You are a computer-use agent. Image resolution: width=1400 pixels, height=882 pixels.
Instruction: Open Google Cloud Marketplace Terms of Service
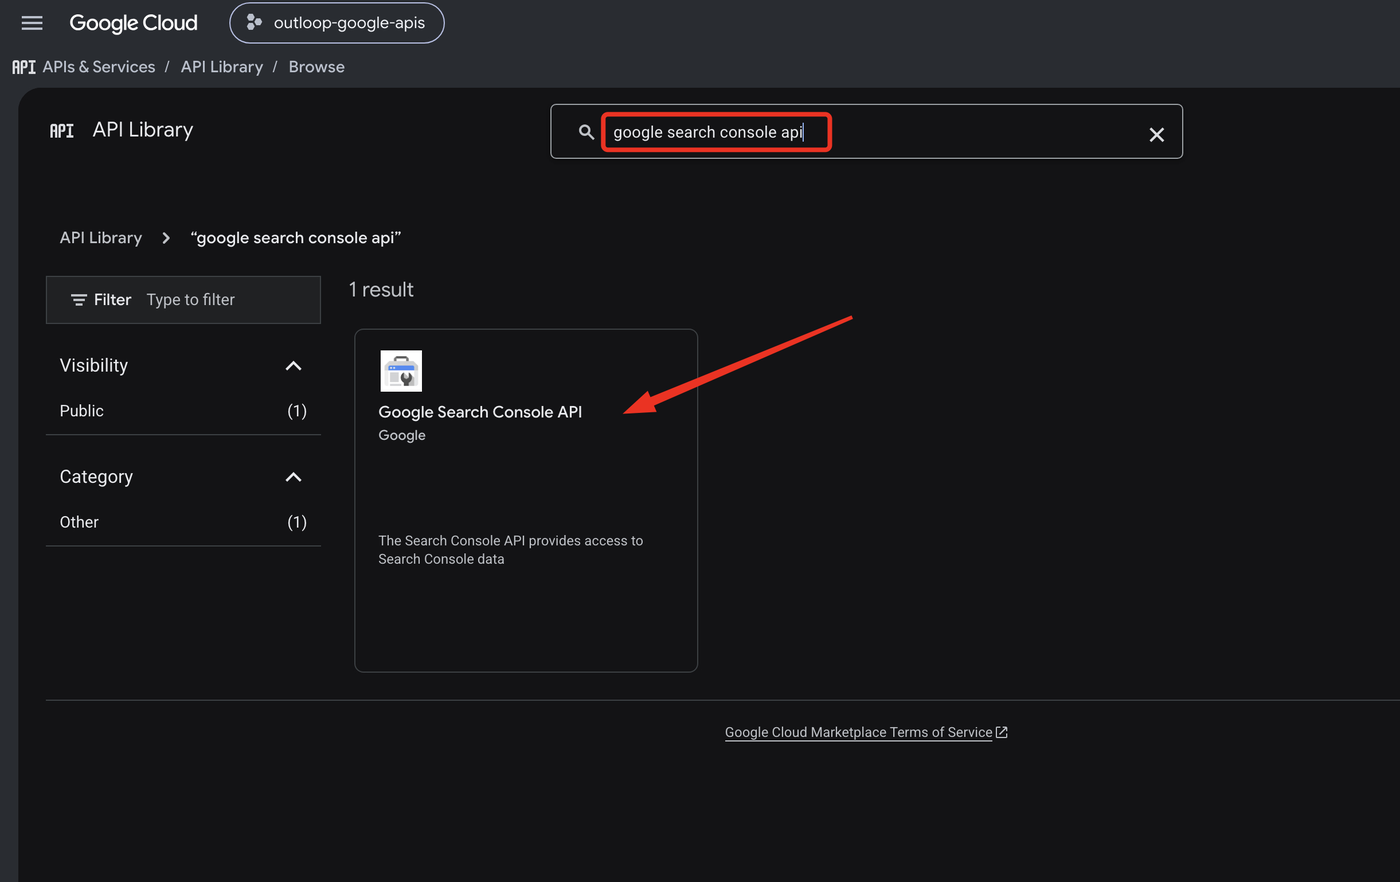(x=859, y=732)
